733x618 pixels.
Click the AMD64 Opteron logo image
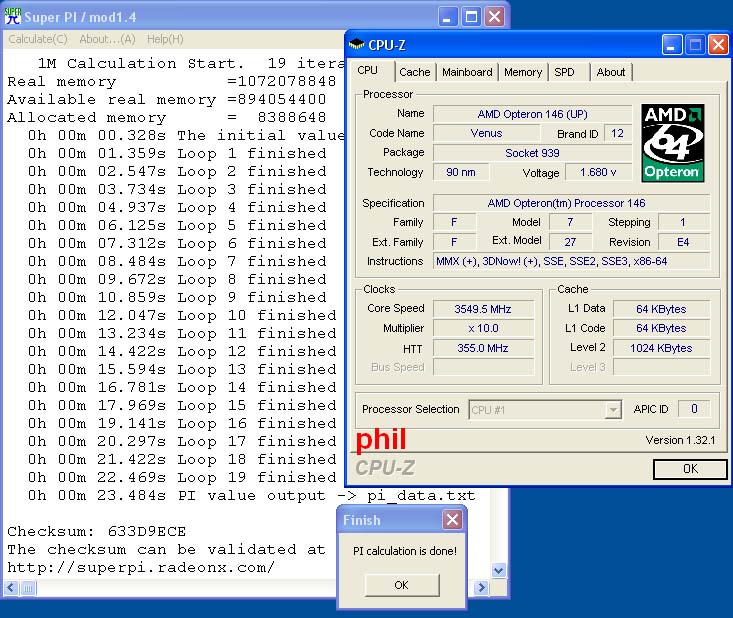tap(673, 143)
